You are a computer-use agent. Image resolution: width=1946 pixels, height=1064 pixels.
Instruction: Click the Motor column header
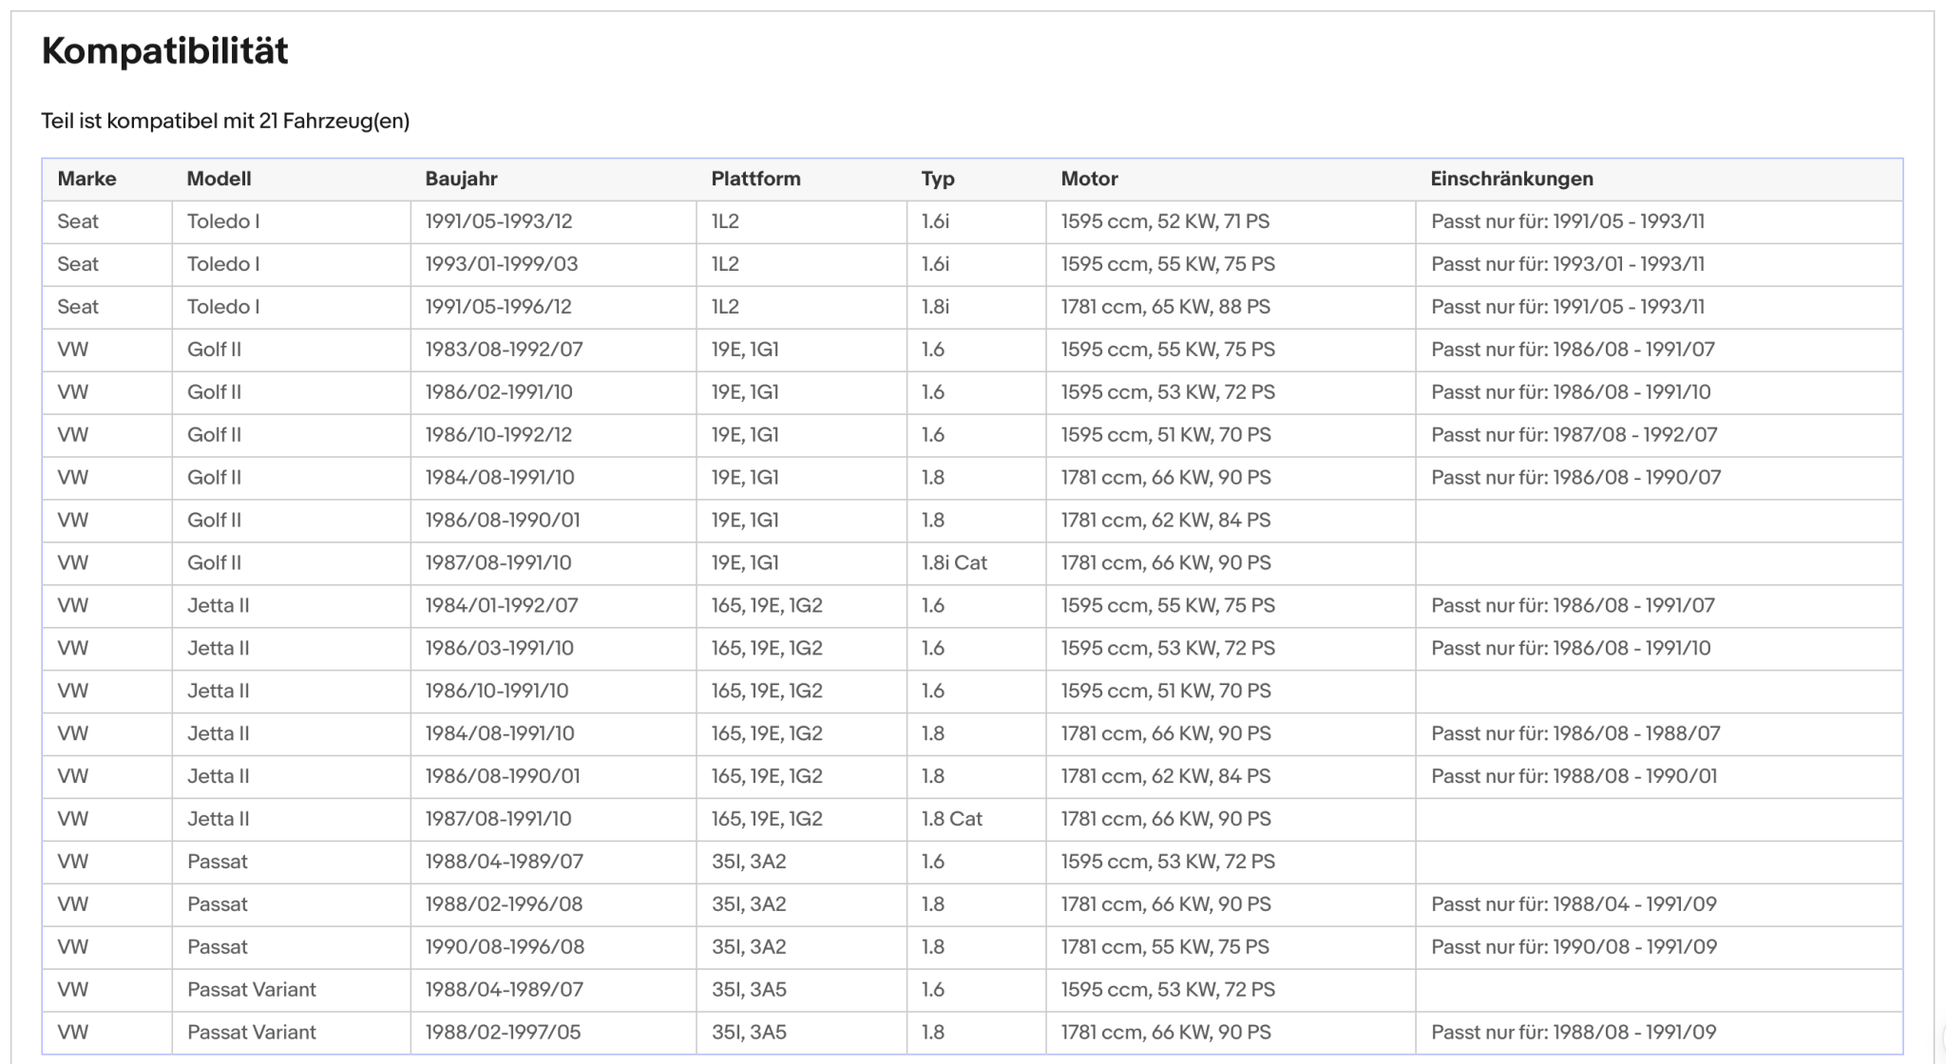(1089, 179)
